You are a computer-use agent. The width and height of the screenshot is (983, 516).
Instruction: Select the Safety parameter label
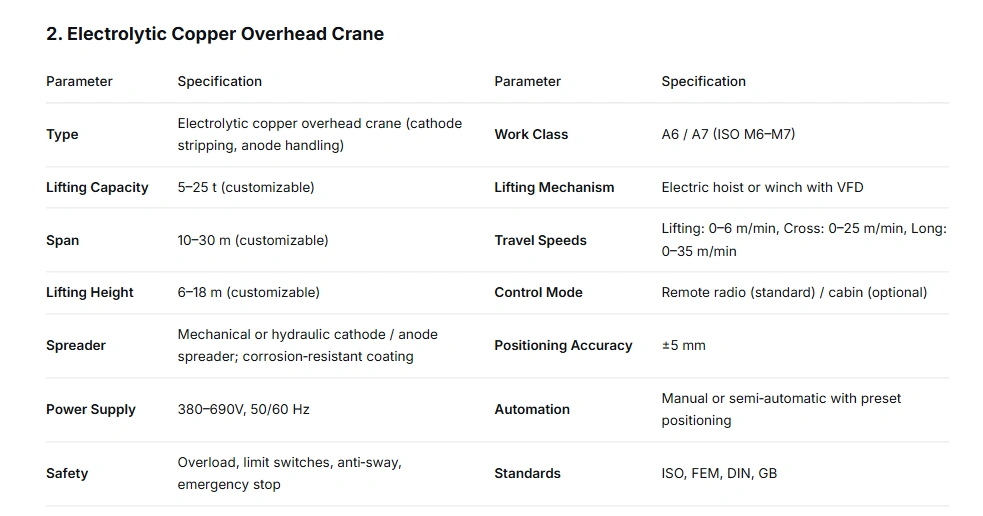[67, 473]
